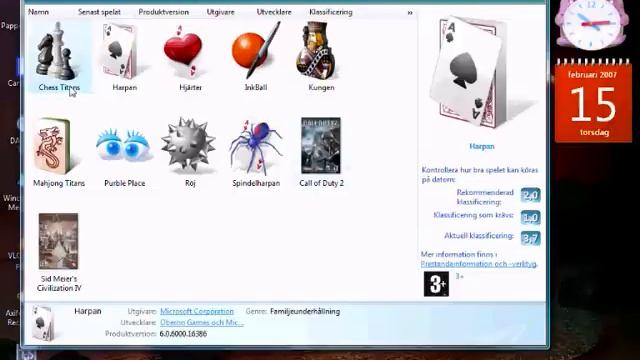Select the Kungen card game icon
This screenshot has height=360, width=640.
click(x=317, y=51)
